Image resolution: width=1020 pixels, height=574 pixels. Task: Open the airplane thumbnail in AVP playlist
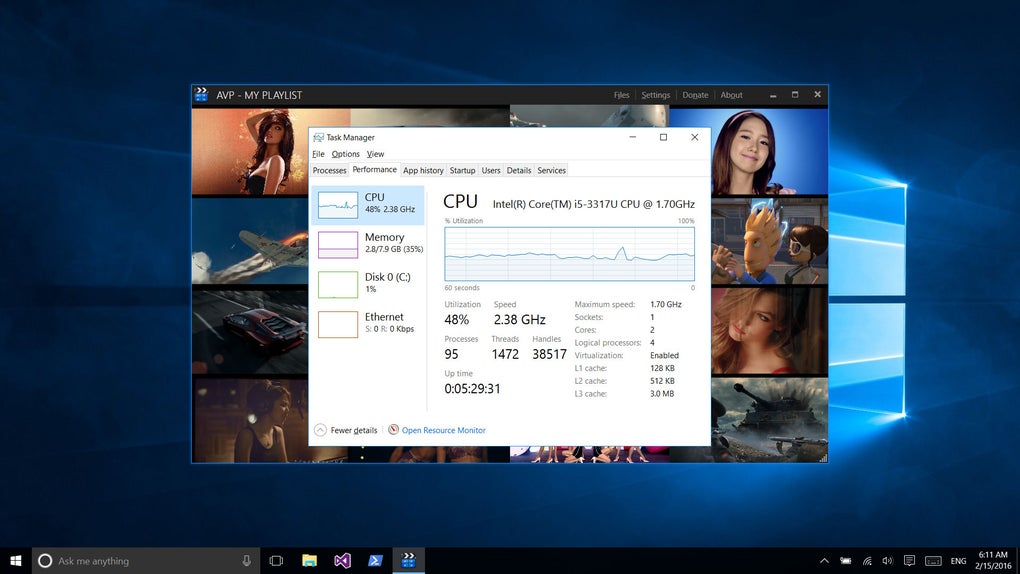pos(250,242)
